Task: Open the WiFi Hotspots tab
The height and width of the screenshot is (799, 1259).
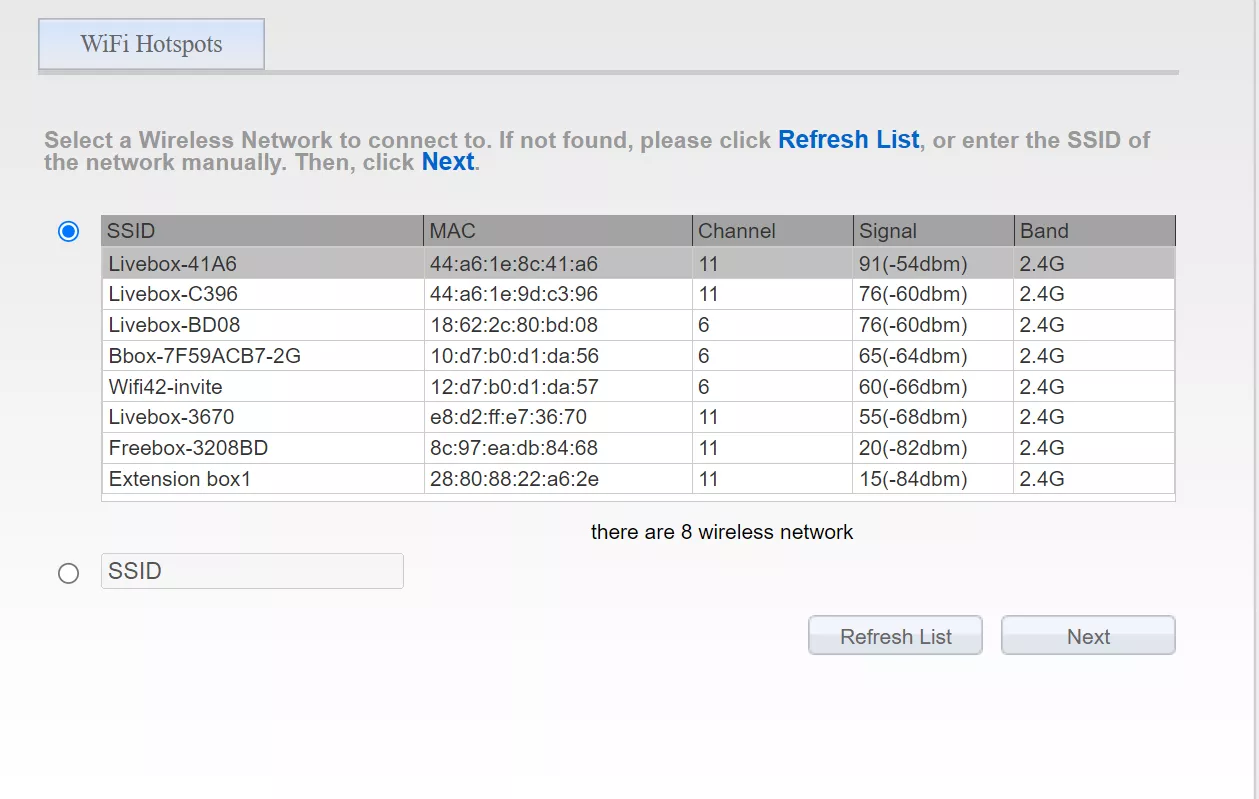Action: coord(151,45)
